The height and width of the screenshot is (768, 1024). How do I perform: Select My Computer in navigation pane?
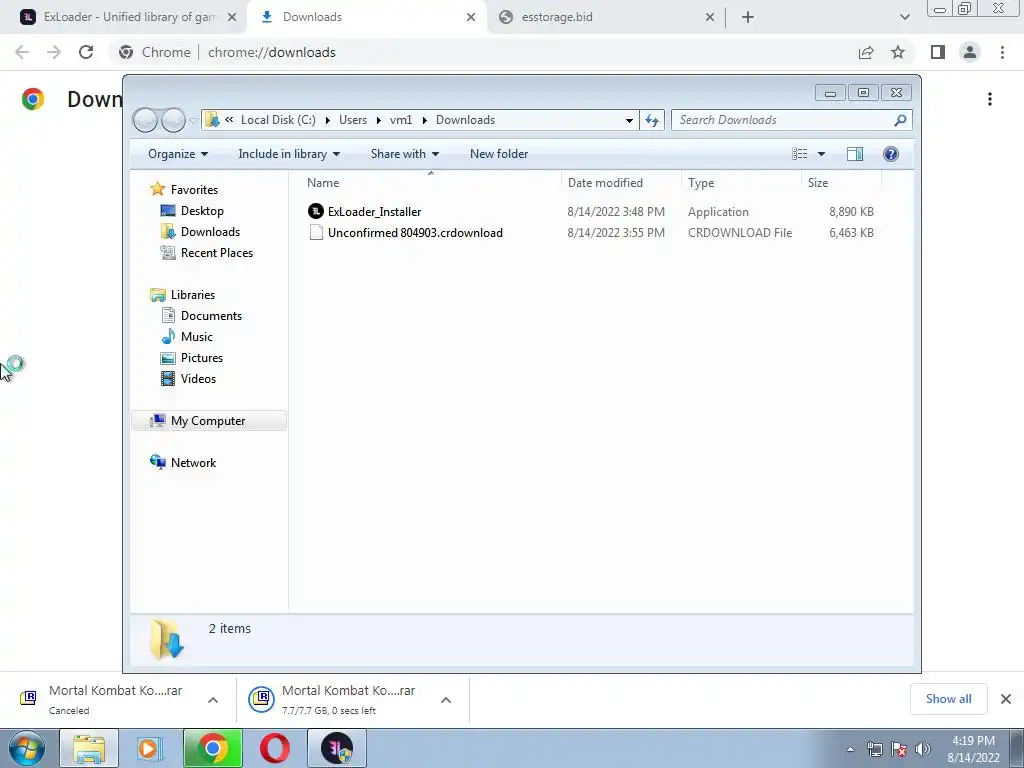point(208,421)
